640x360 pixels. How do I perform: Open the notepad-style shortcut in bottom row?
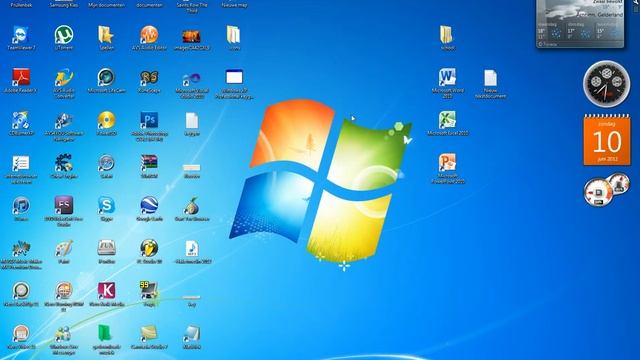click(x=191, y=334)
